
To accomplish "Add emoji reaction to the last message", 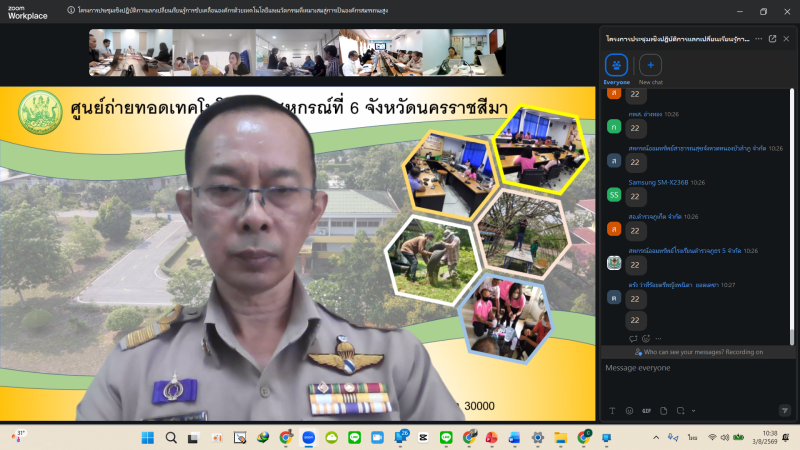I will pyautogui.click(x=646, y=338).
